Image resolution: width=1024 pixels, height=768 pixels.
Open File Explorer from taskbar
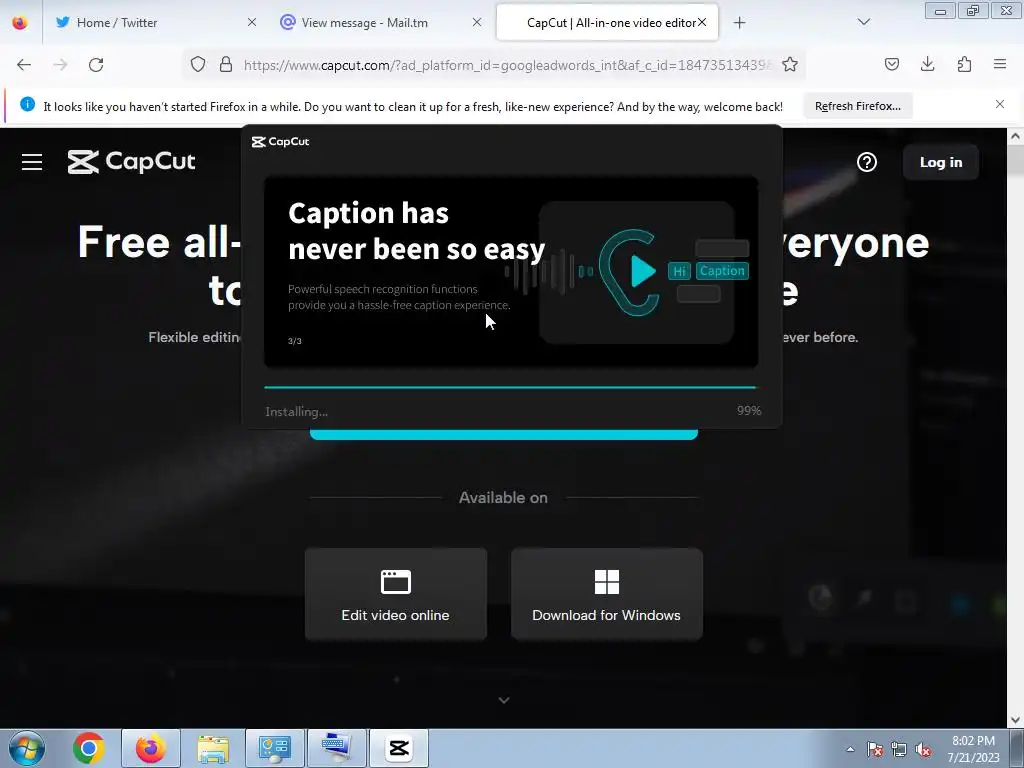(x=212, y=748)
